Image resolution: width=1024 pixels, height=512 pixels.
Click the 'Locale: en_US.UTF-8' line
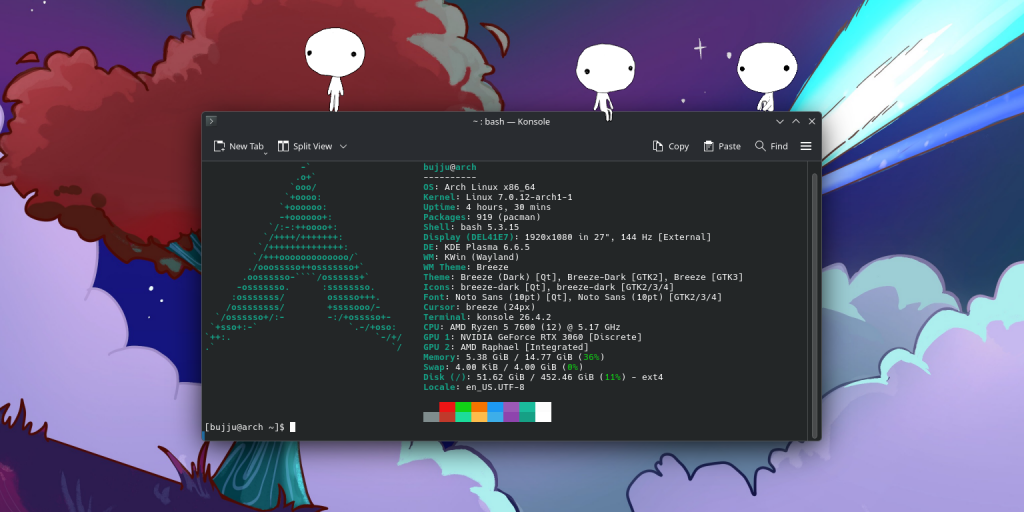(473, 387)
